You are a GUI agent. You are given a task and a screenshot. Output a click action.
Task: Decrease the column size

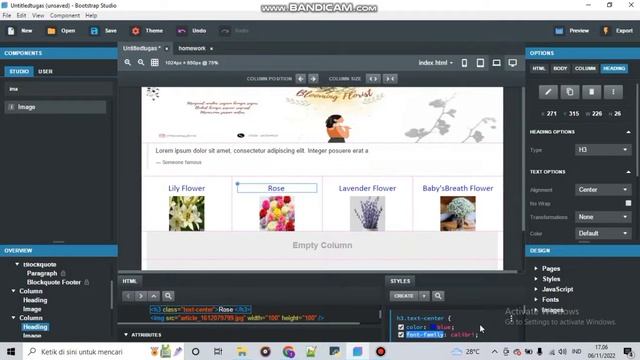click(390, 78)
